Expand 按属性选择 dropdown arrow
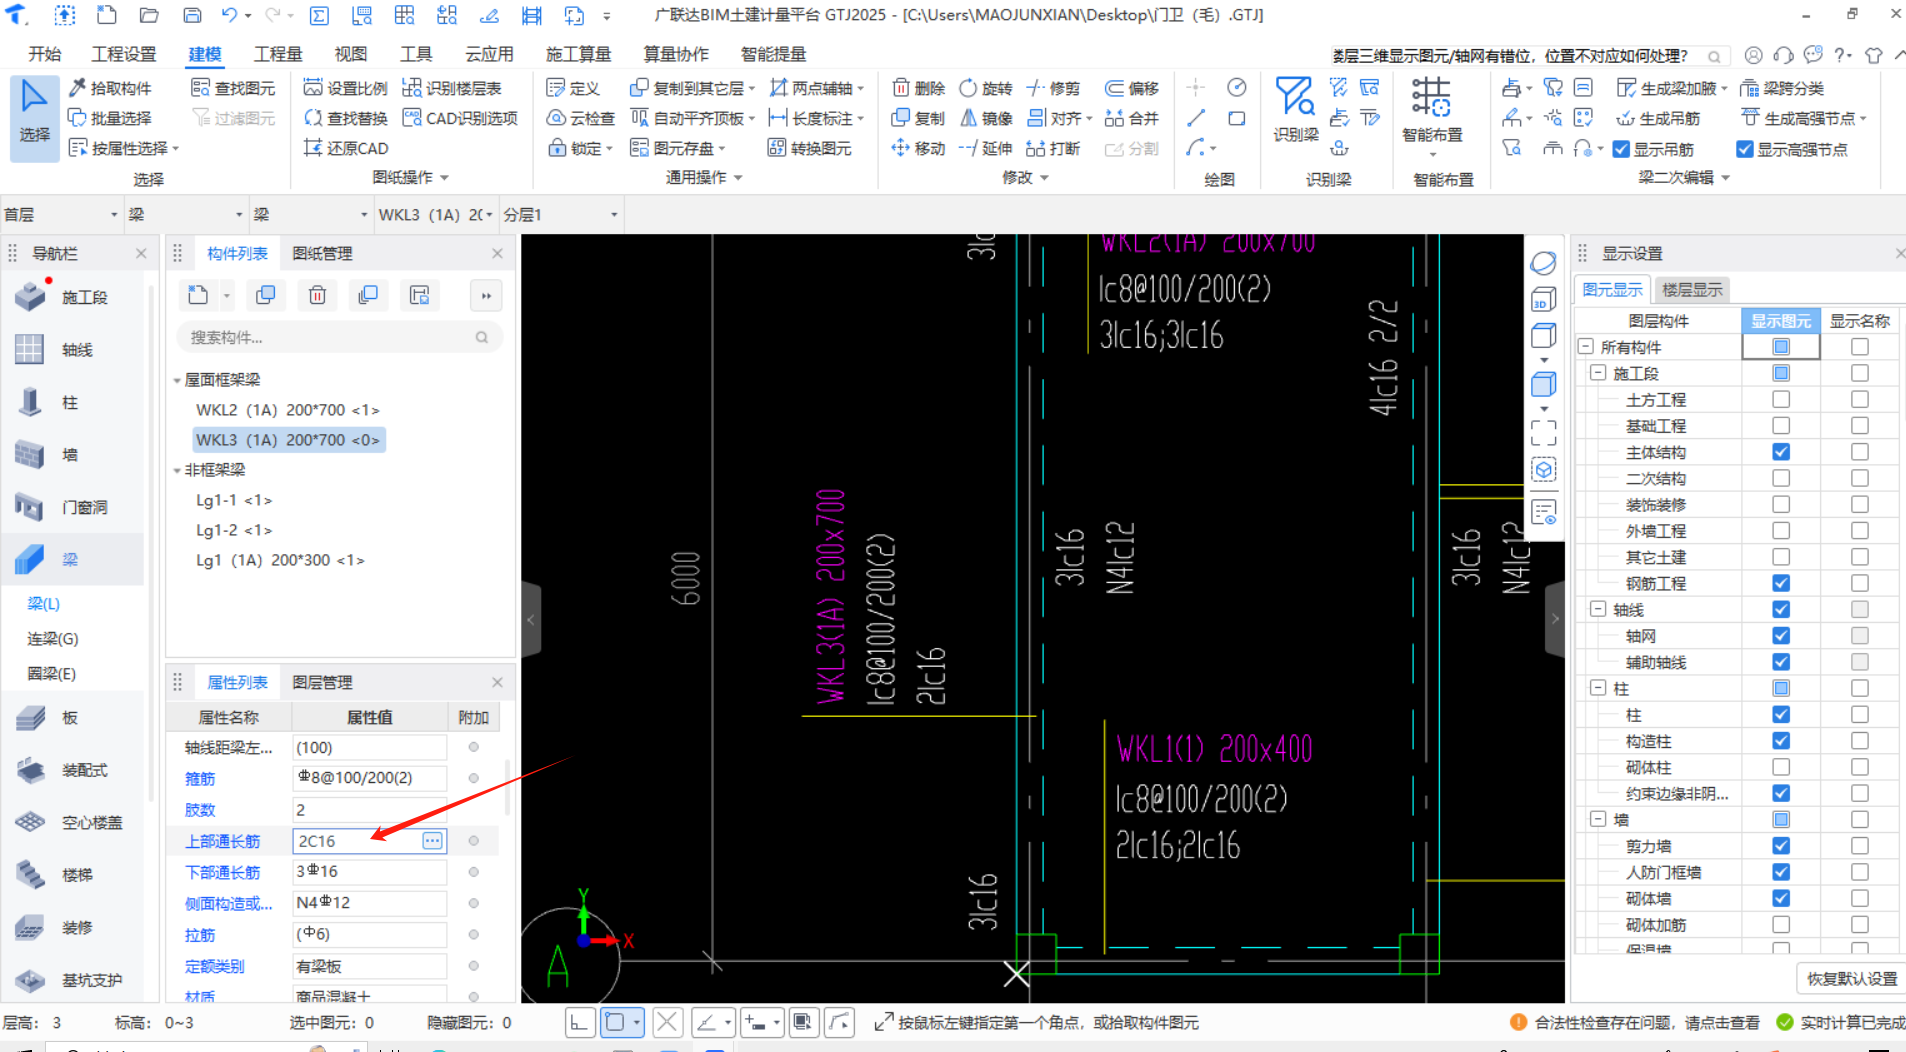 (x=176, y=149)
